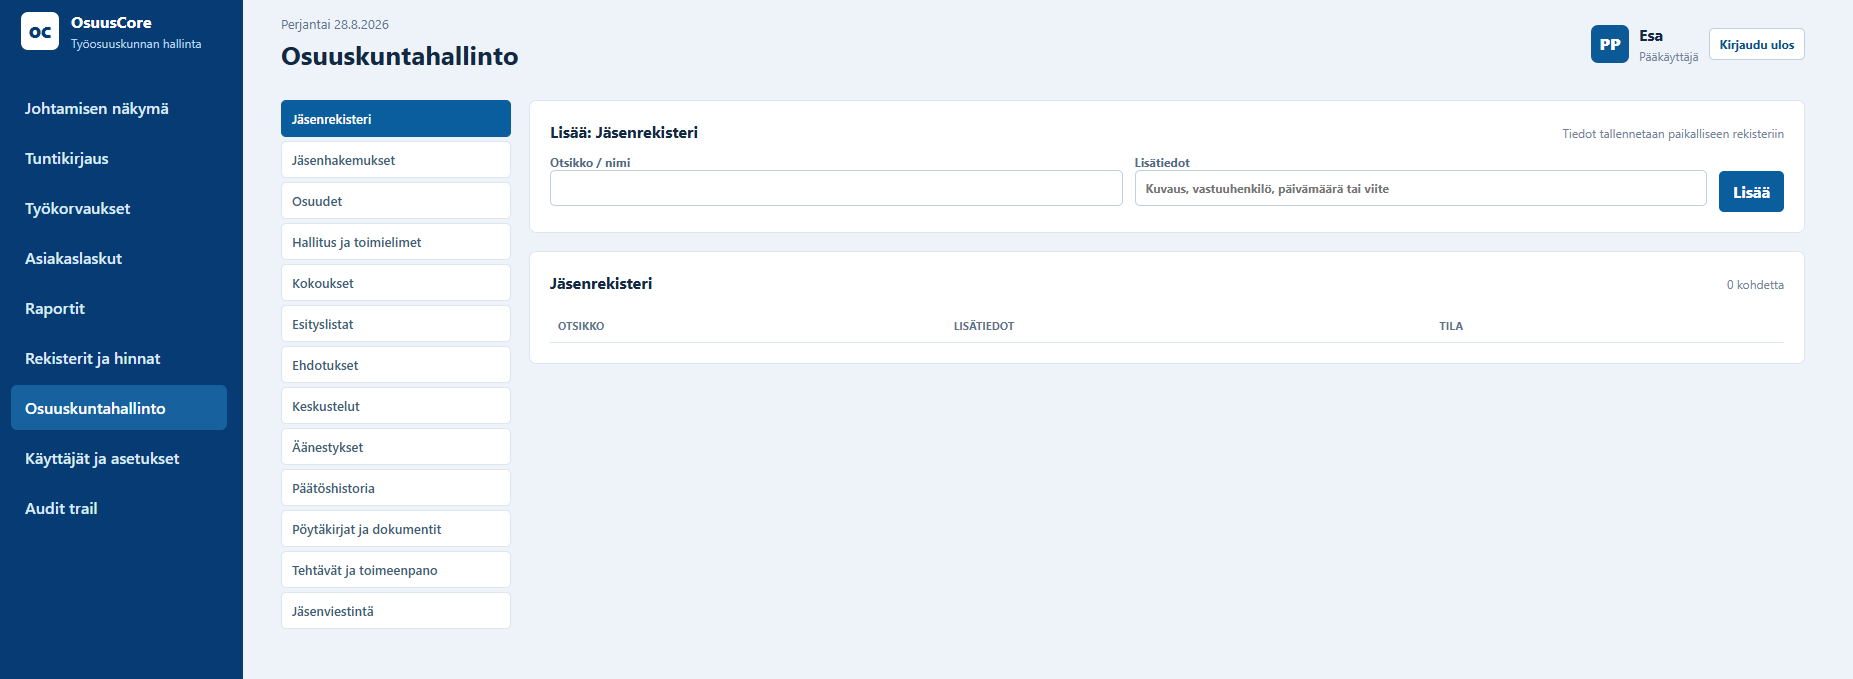Open Esityslistat tab
The image size is (1853, 679).
tap(396, 324)
